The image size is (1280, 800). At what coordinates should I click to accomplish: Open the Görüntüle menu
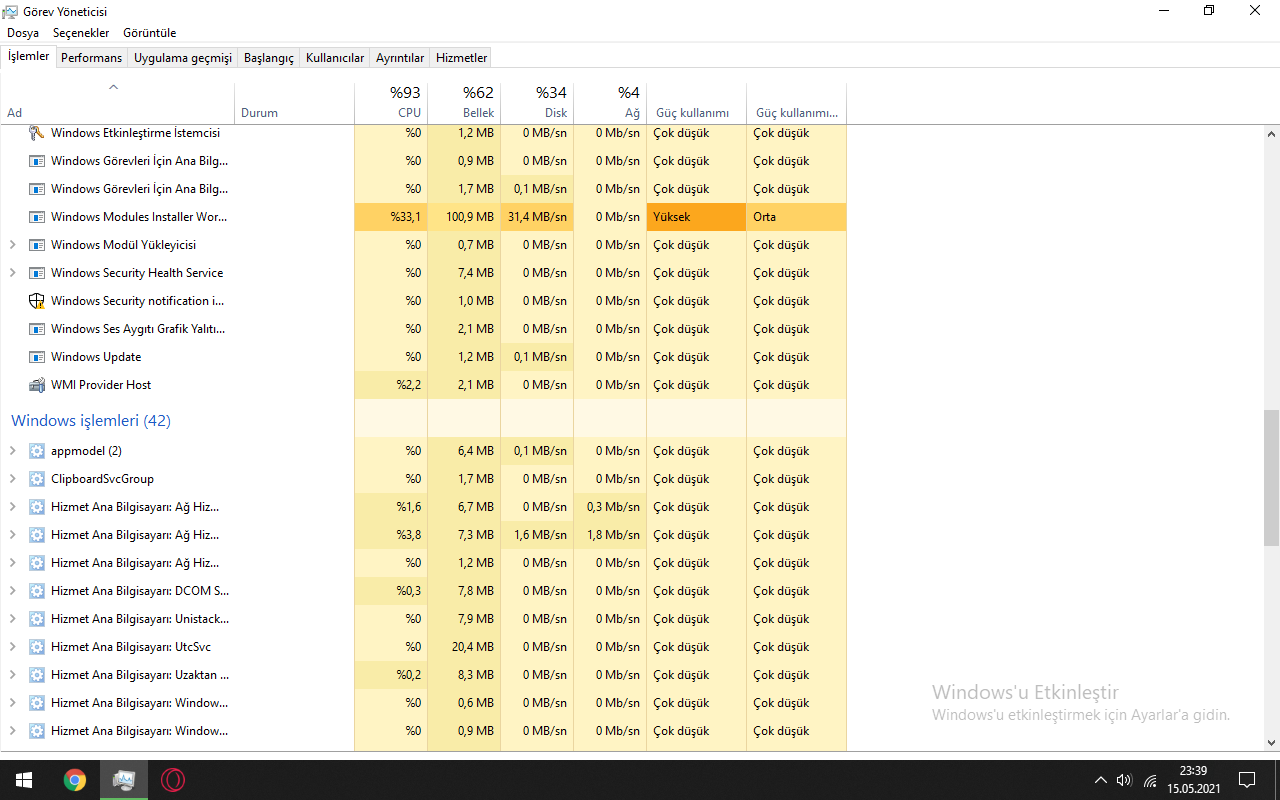(x=150, y=33)
